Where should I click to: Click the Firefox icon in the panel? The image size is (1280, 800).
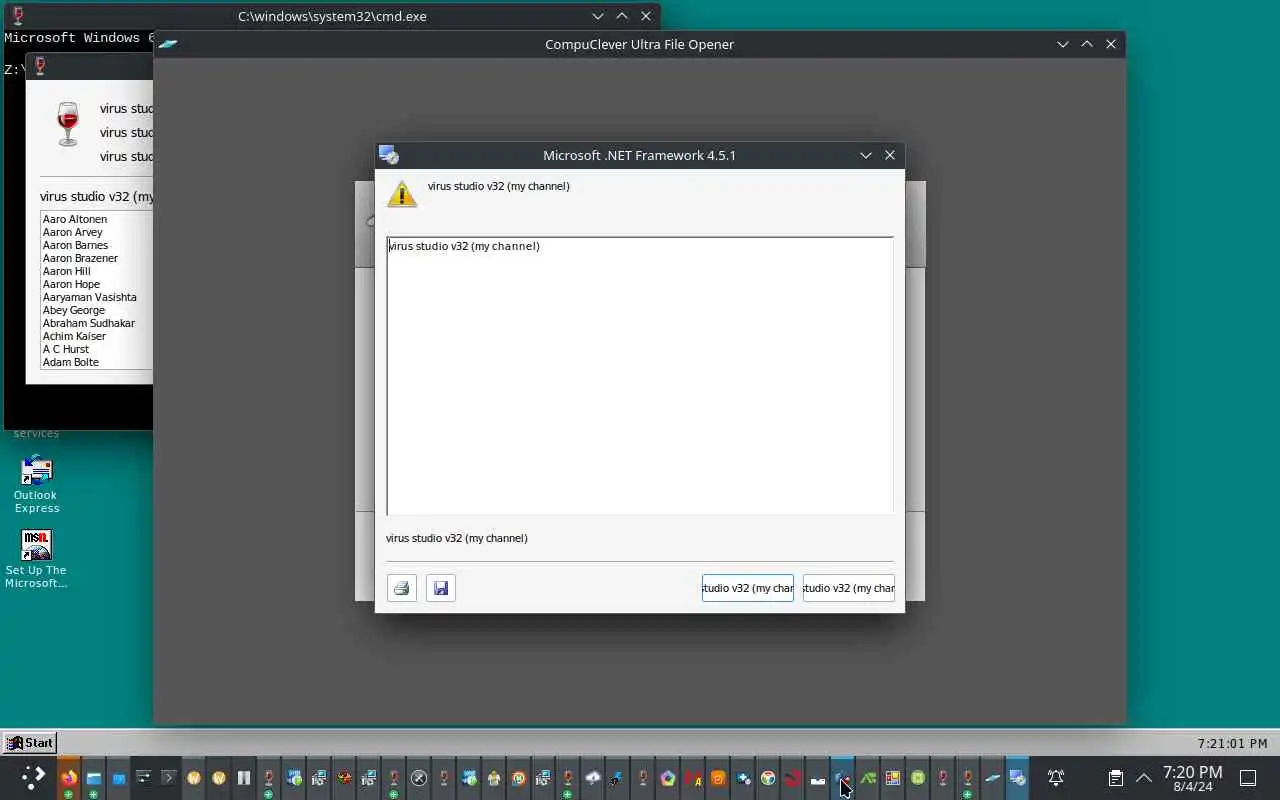point(69,777)
